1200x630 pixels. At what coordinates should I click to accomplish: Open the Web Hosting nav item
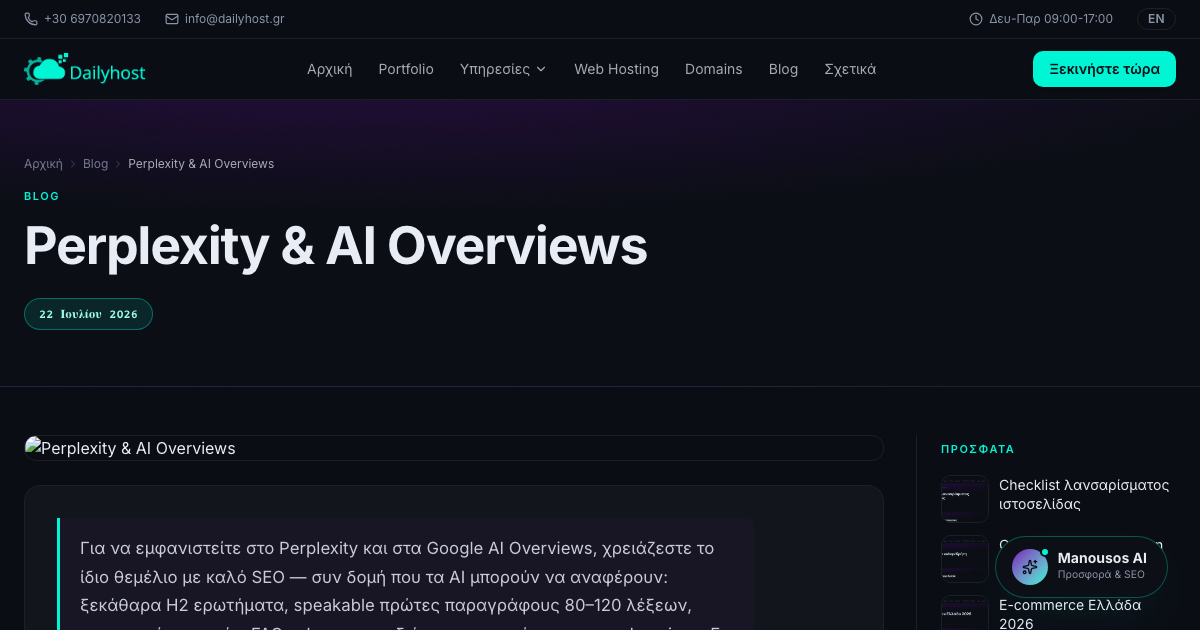[616, 69]
